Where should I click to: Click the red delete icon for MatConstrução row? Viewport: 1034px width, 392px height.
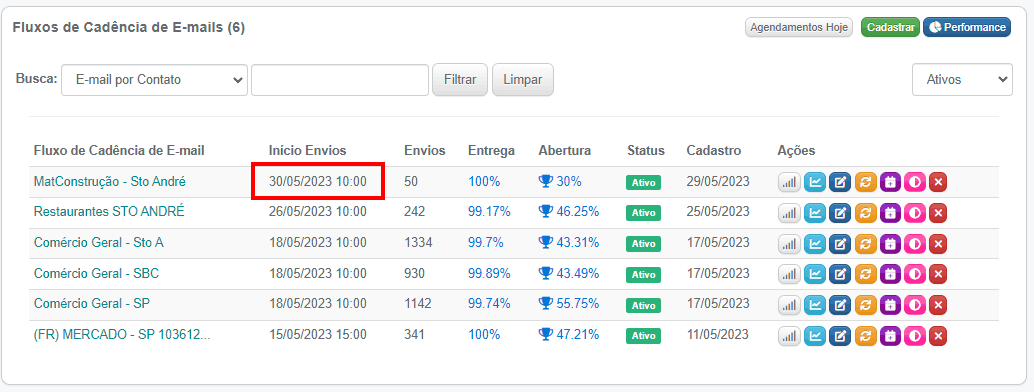[x=938, y=182]
